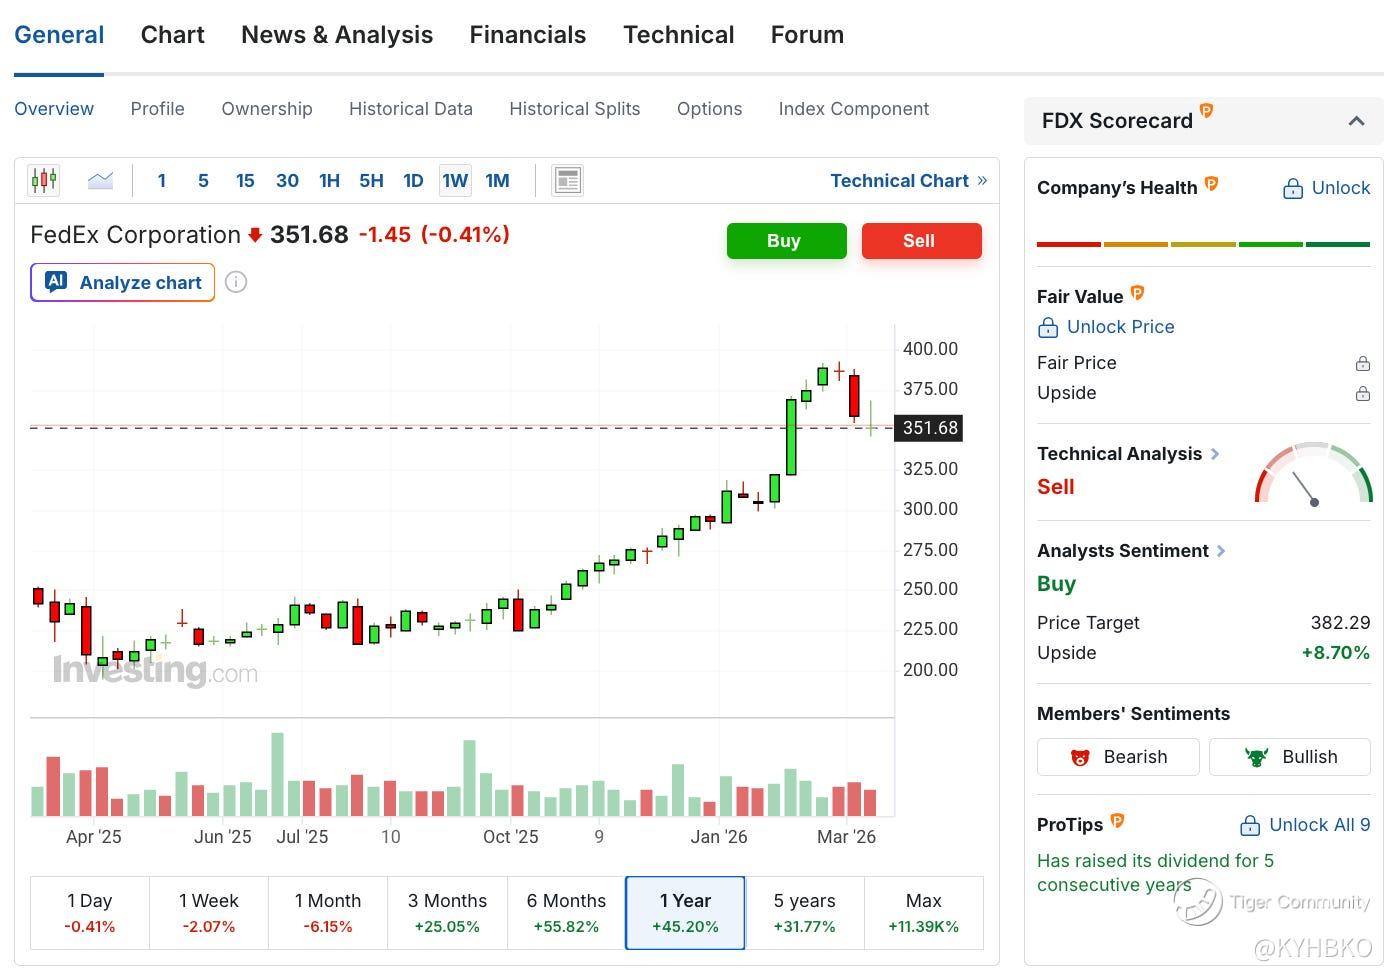
Task: Set chart interval to 15 minutes
Action: pyautogui.click(x=245, y=181)
